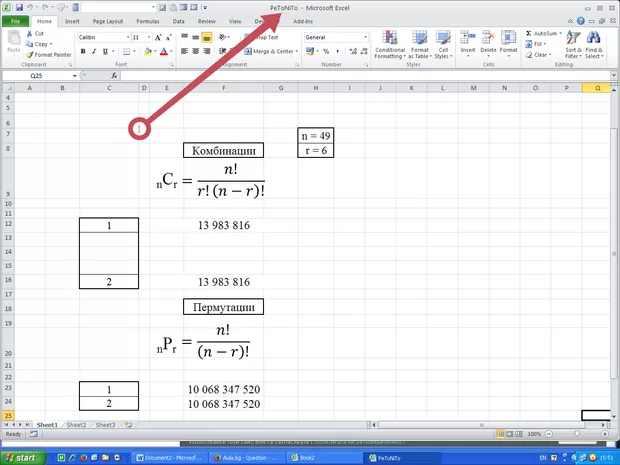This screenshot has height=465, width=620.
Task: Switch to the Page Layout tab
Action: (x=108, y=21)
